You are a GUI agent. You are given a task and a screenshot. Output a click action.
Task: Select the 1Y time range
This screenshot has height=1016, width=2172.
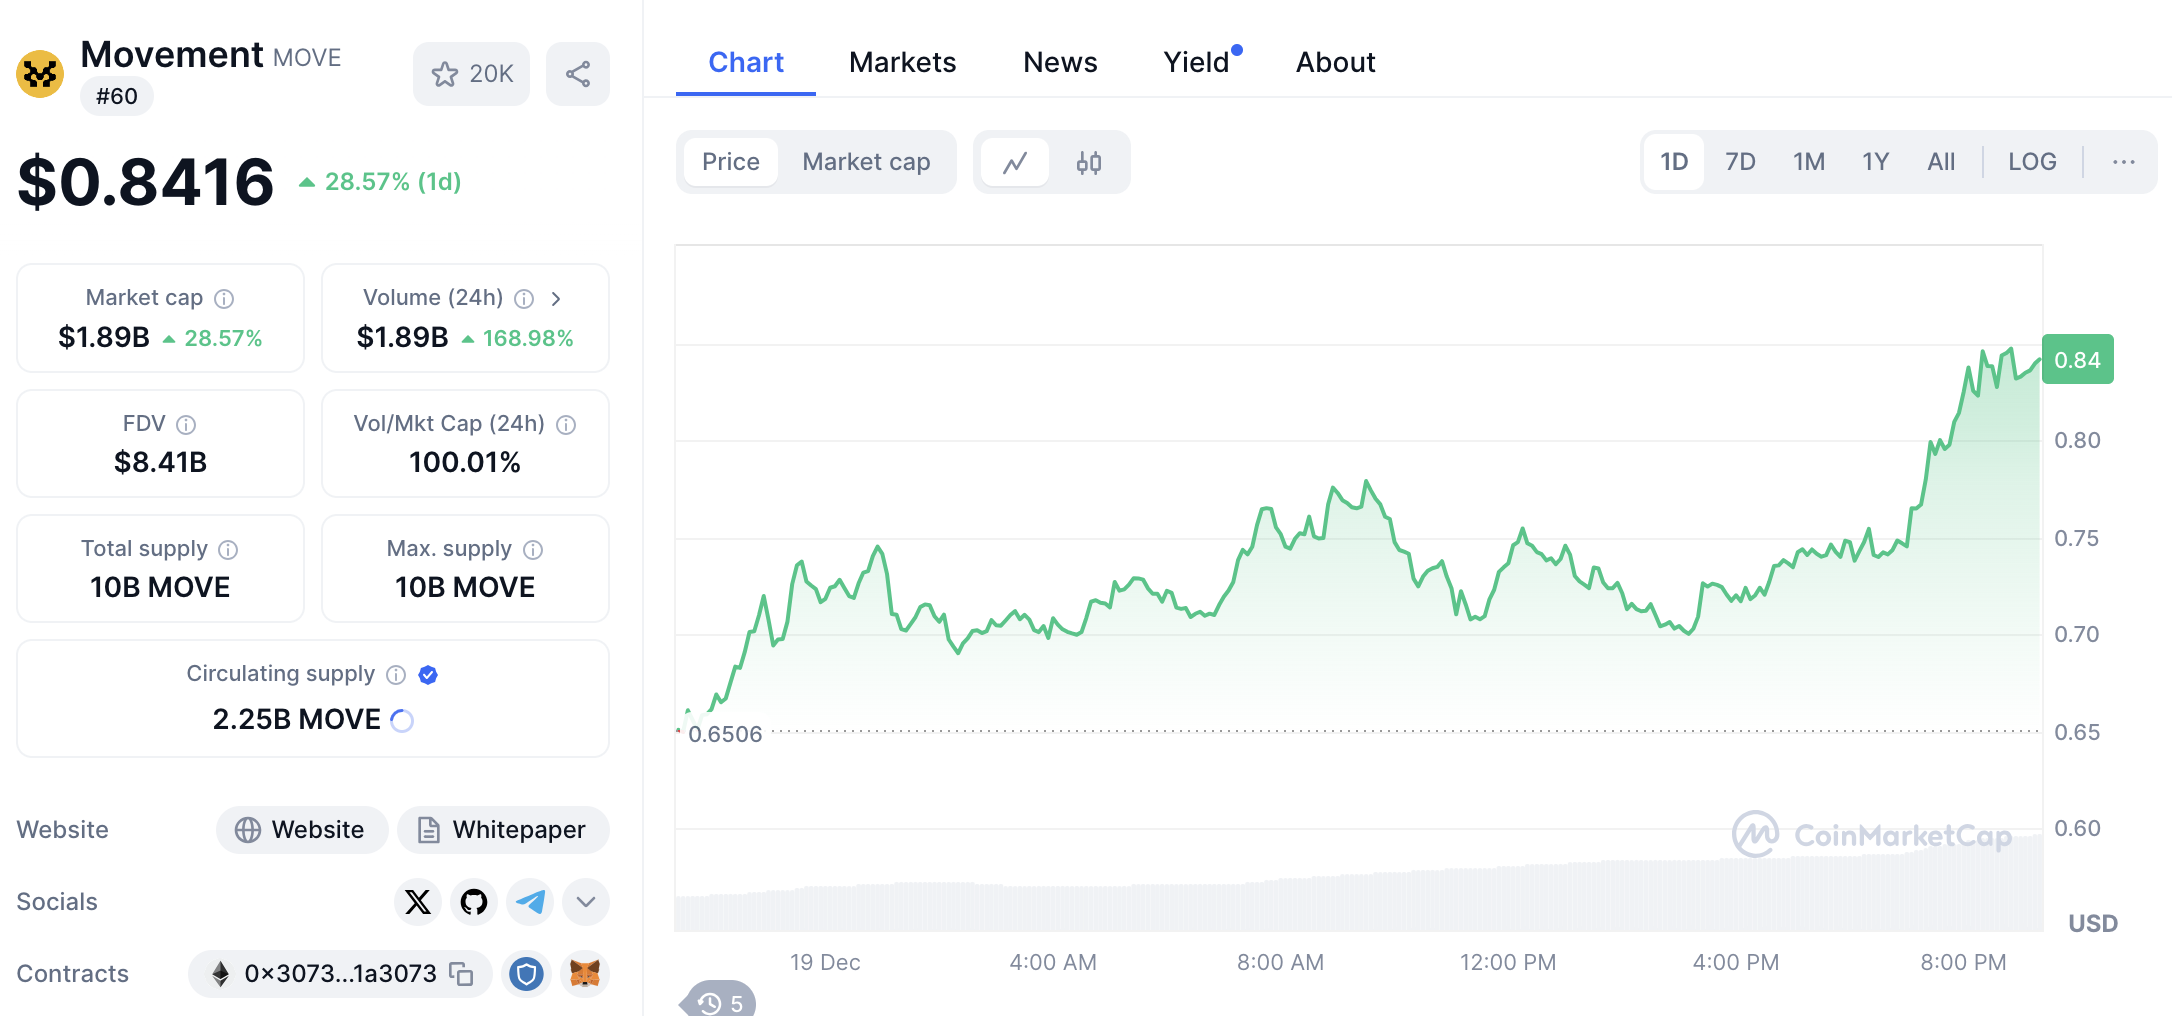click(x=1875, y=162)
